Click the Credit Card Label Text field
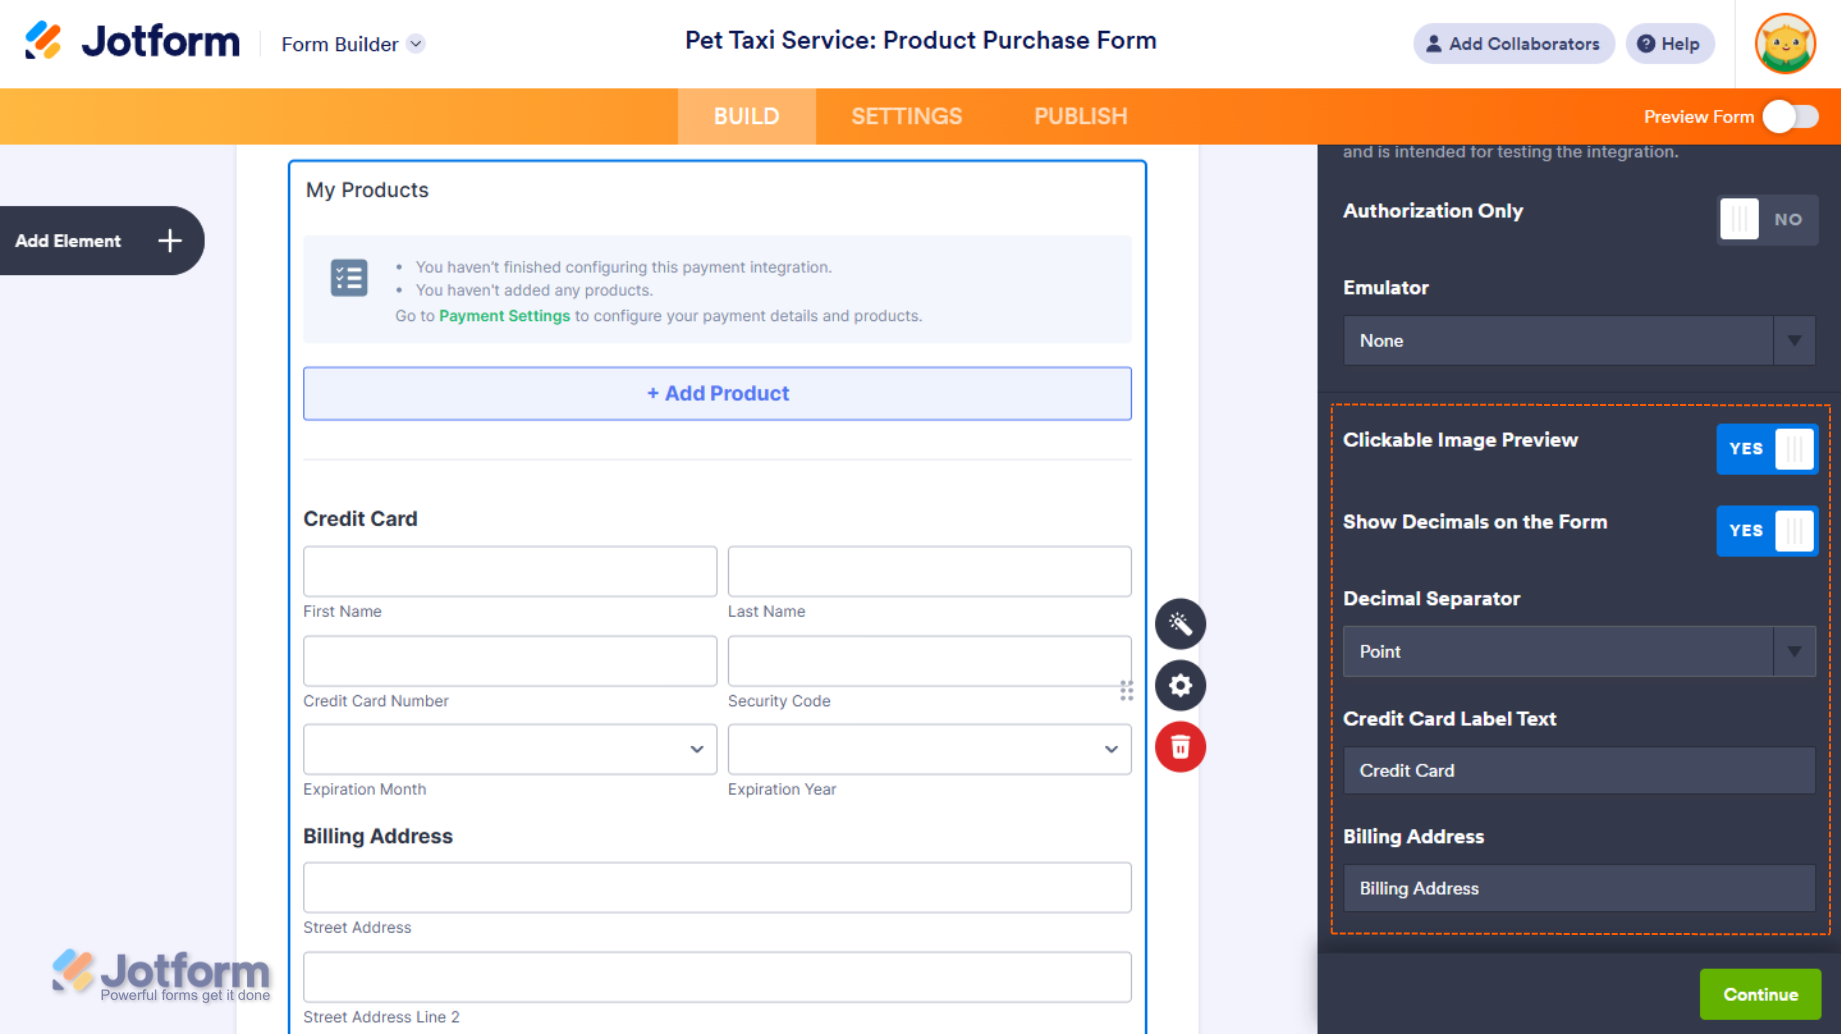 click(1578, 771)
